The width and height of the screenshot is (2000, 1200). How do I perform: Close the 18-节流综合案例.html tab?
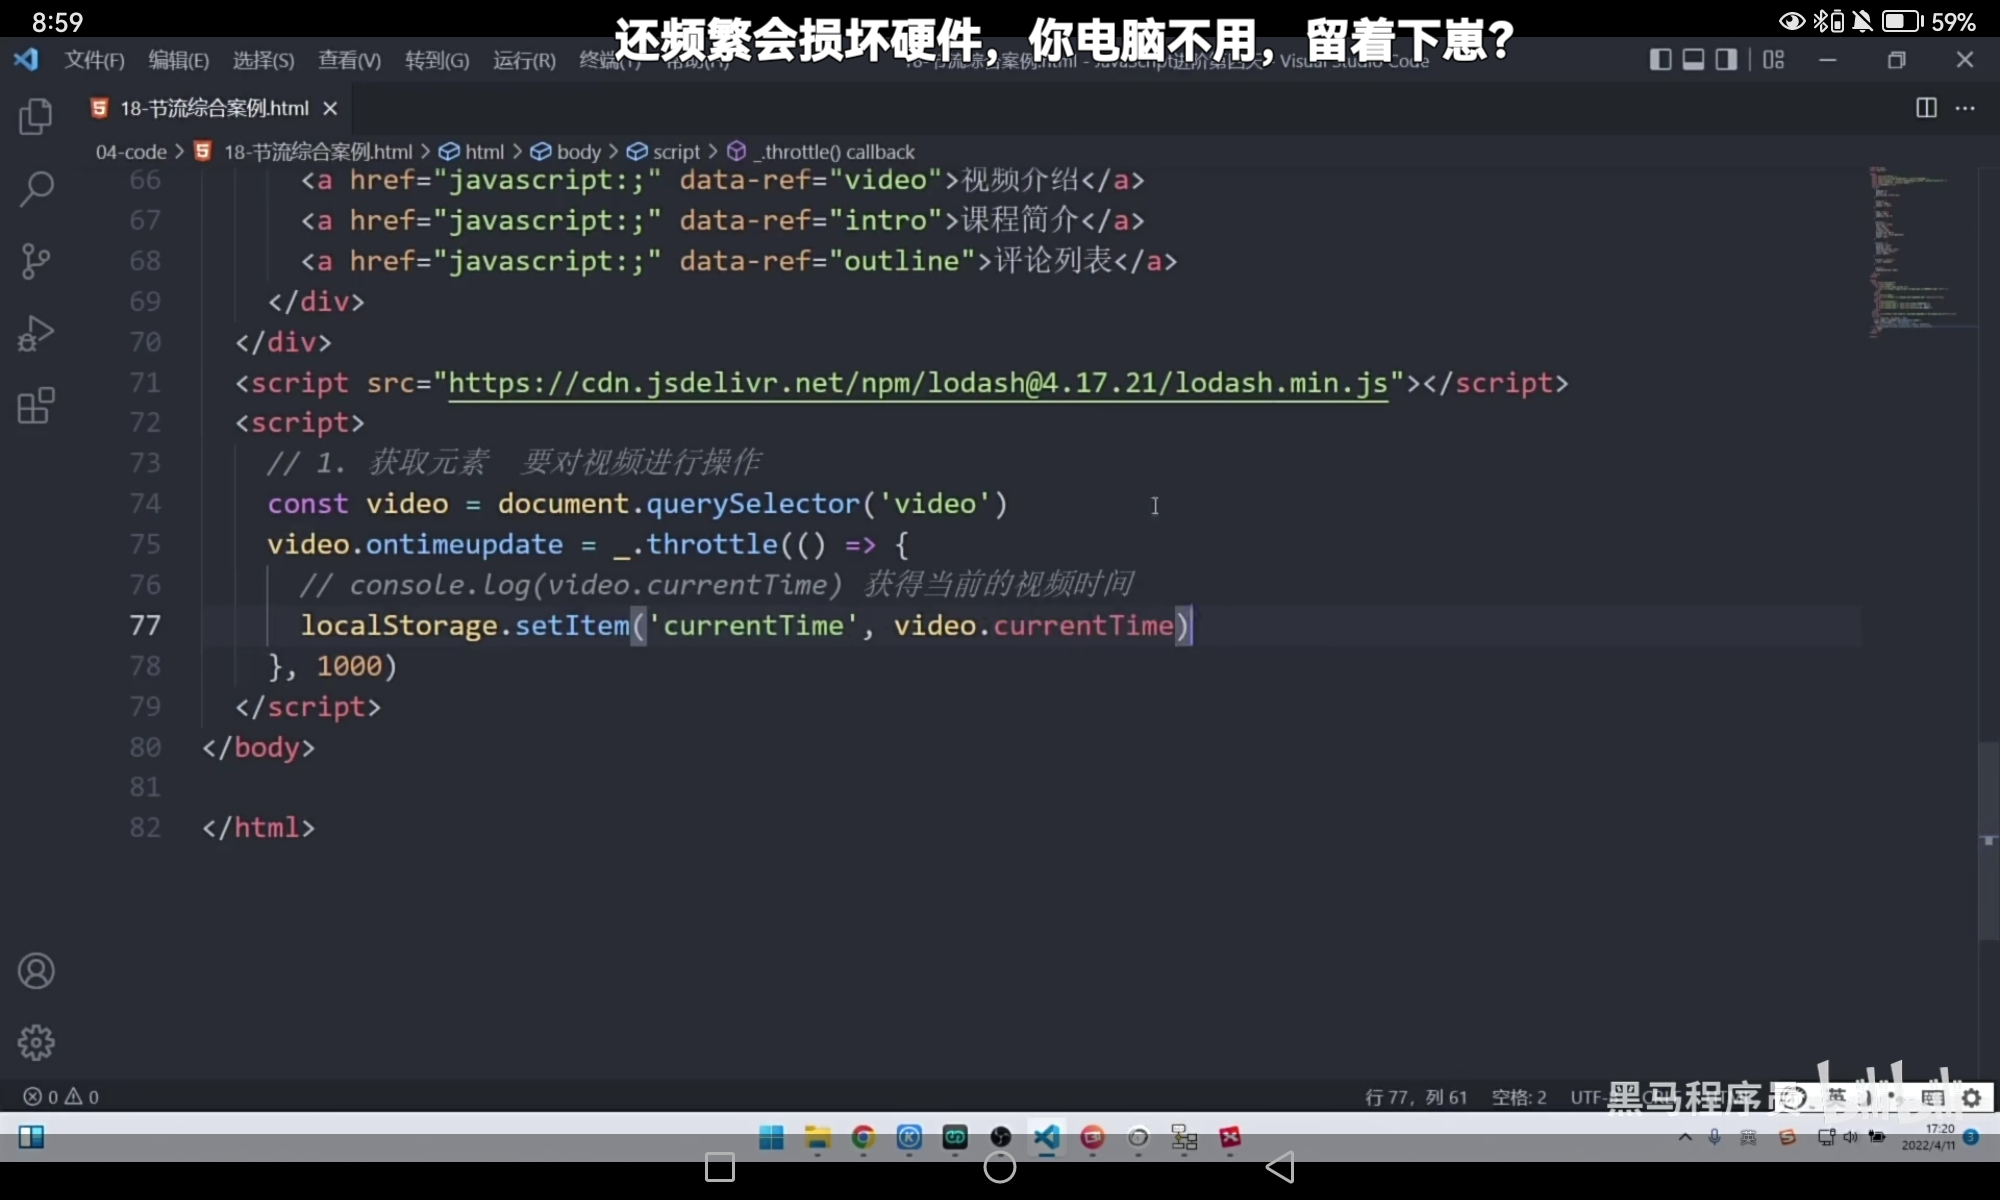[x=330, y=108]
